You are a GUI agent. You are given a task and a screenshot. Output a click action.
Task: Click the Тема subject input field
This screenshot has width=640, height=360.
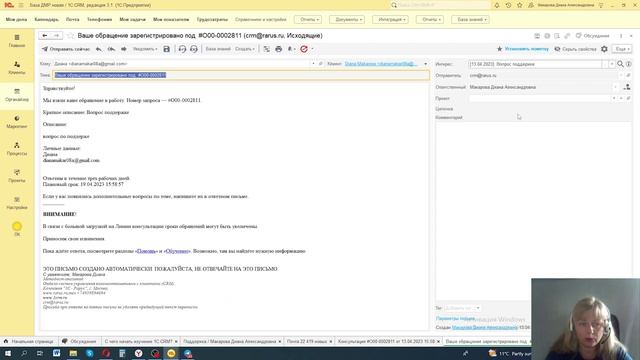[x=241, y=75]
